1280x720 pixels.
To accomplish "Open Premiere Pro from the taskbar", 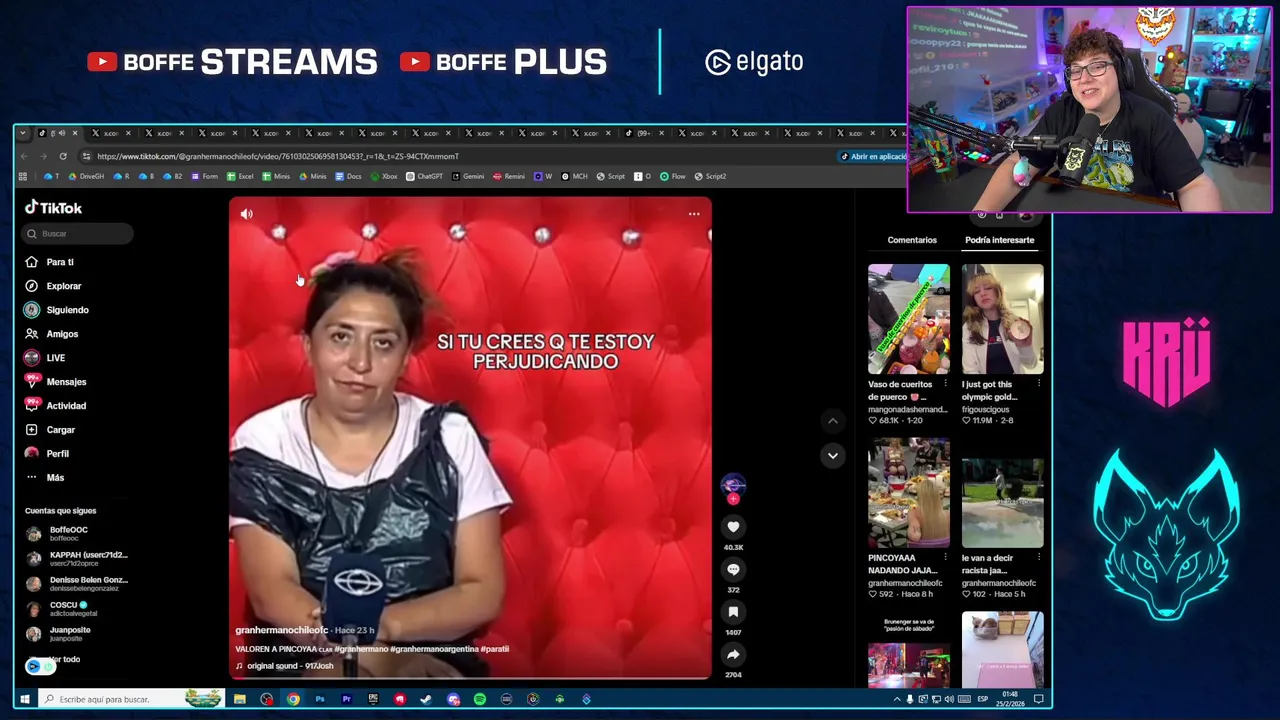I will [x=347, y=699].
